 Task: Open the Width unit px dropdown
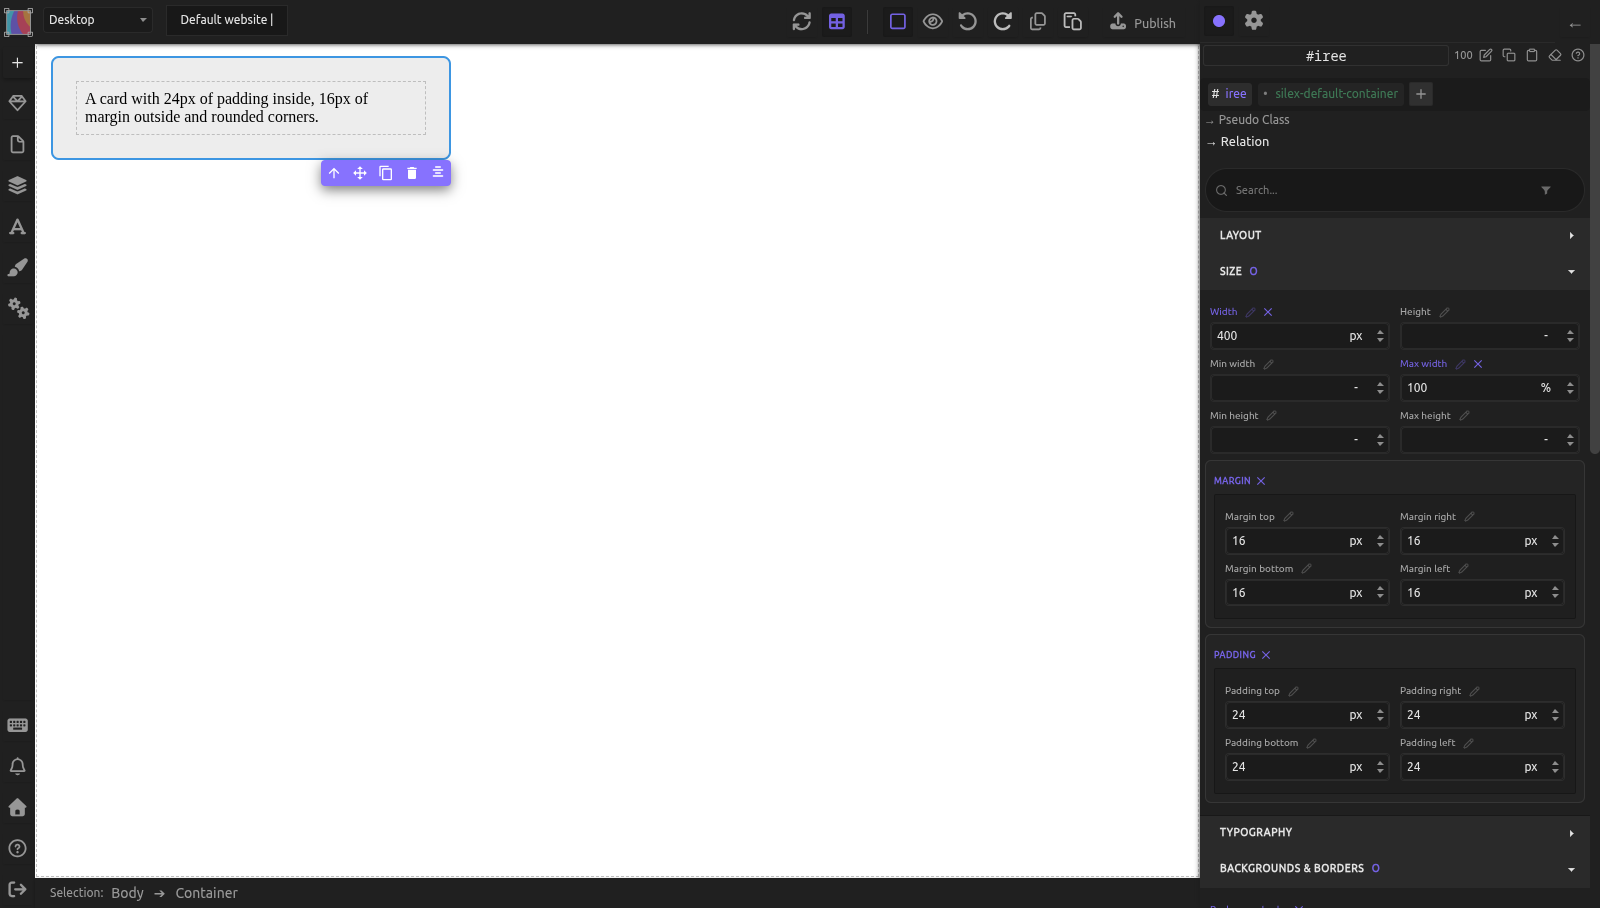click(x=1356, y=336)
